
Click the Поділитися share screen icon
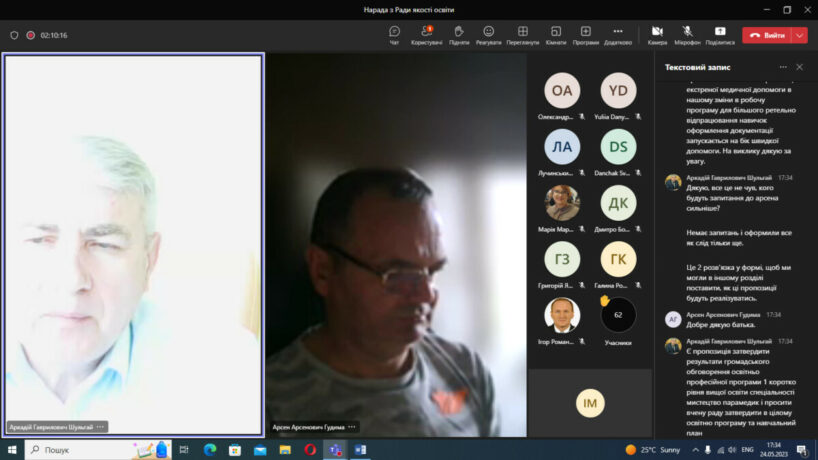point(719,34)
